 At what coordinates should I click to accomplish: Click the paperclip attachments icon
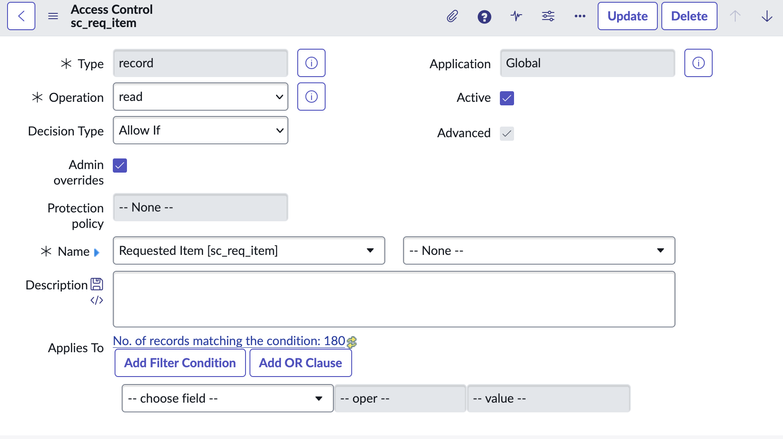click(x=452, y=16)
